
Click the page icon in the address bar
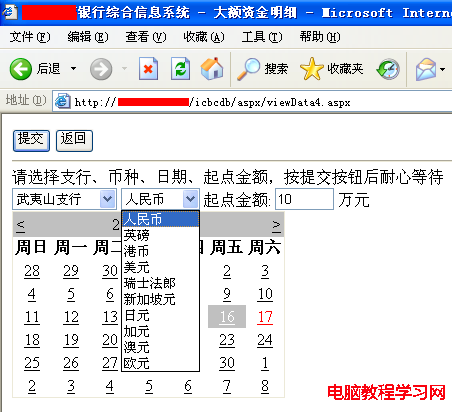[62, 101]
